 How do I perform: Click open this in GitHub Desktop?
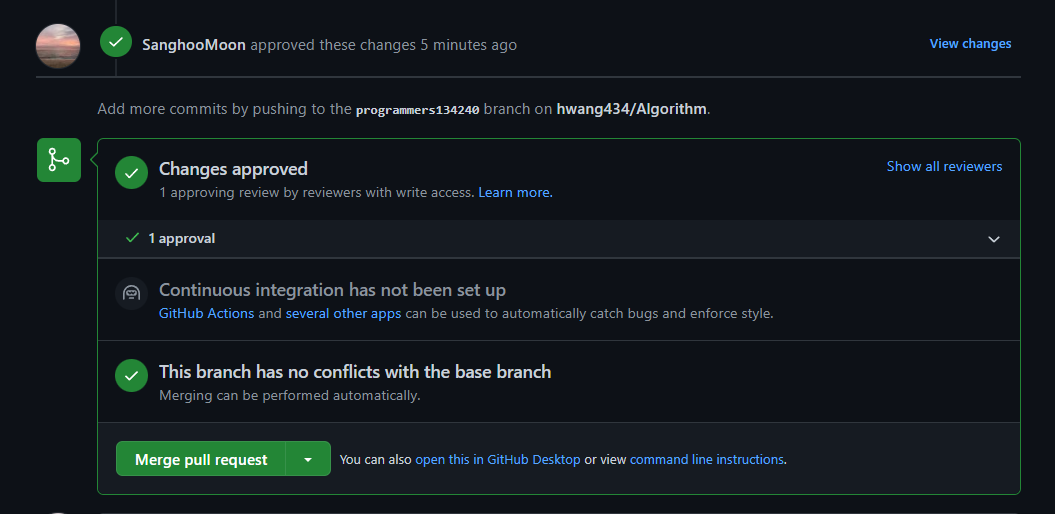click(x=498, y=460)
